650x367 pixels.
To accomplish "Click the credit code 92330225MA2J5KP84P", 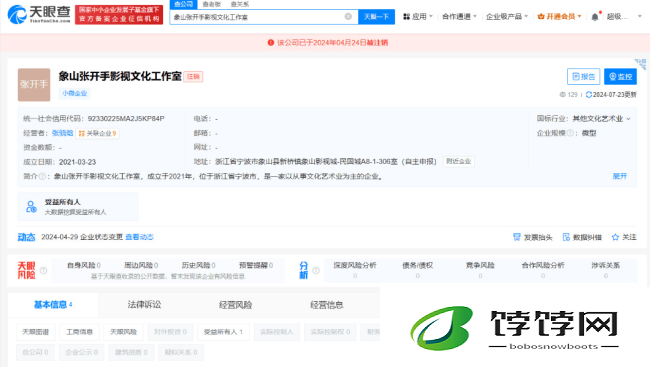I will click(x=126, y=119).
